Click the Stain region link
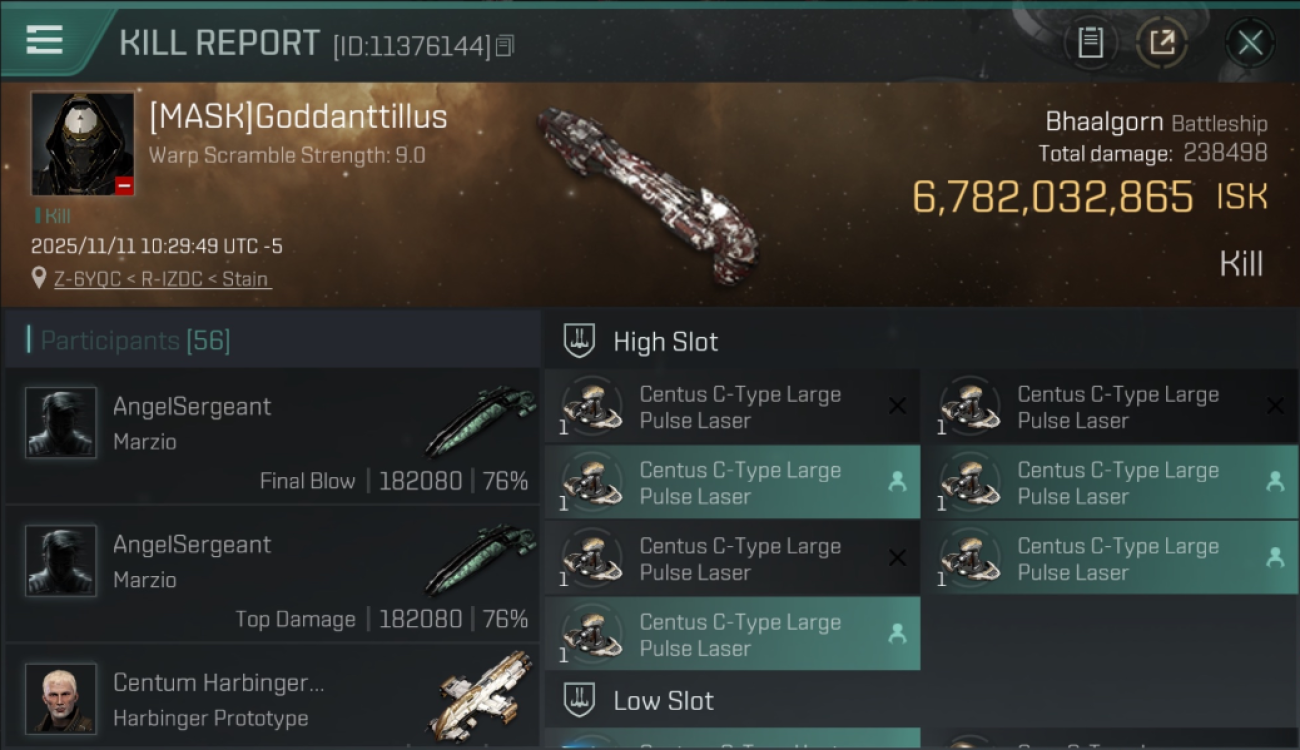Screen dimensions: 1300x750 click(x=245, y=279)
